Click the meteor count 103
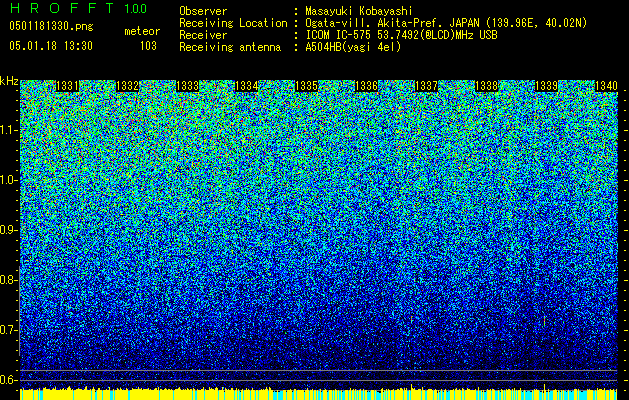This screenshot has height=400, width=629. (148, 46)
